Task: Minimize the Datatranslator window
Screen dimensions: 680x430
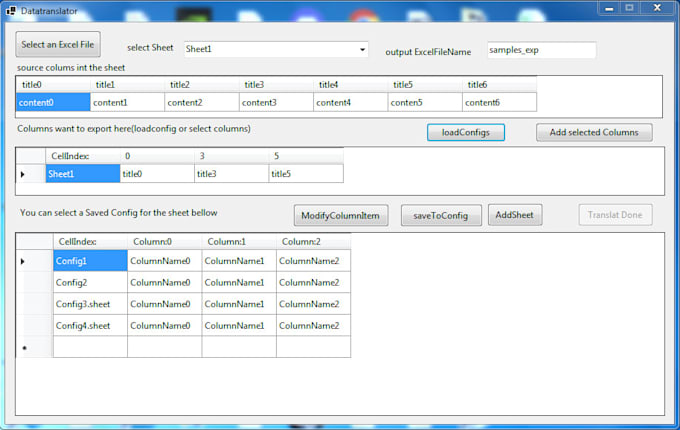Action: [x=609, y=8]
